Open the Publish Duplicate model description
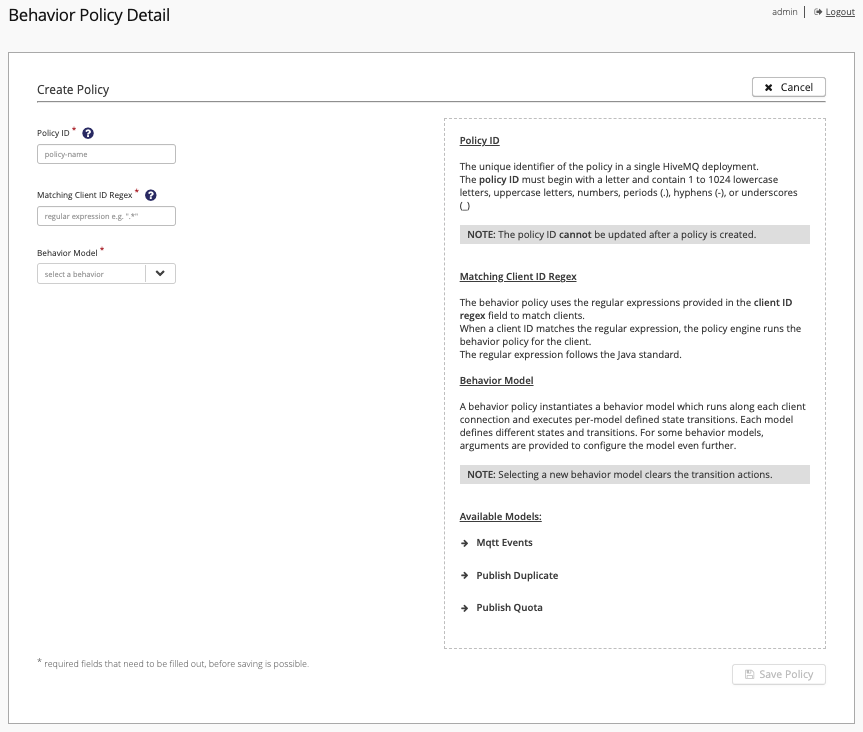Screen dimensions: 863x732 tap(517, 575)
